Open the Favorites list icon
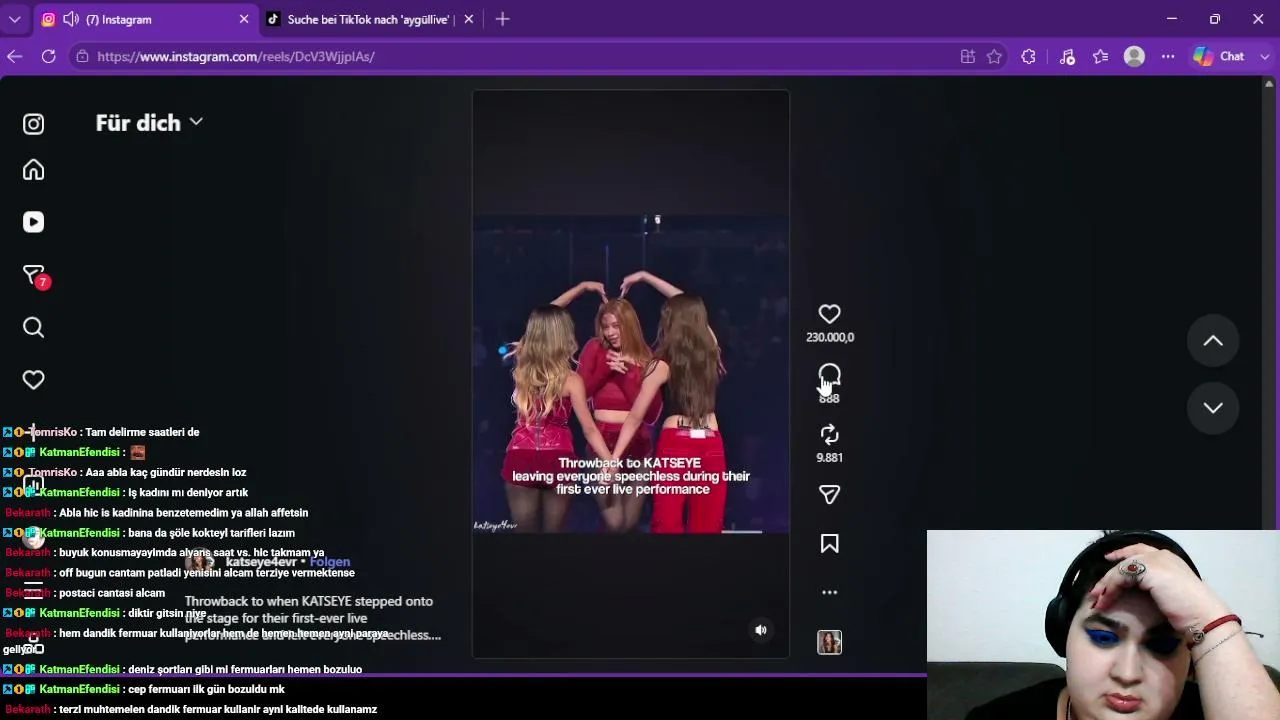The height and width of the screenshot is (720, 1280). pos(1100,57)
